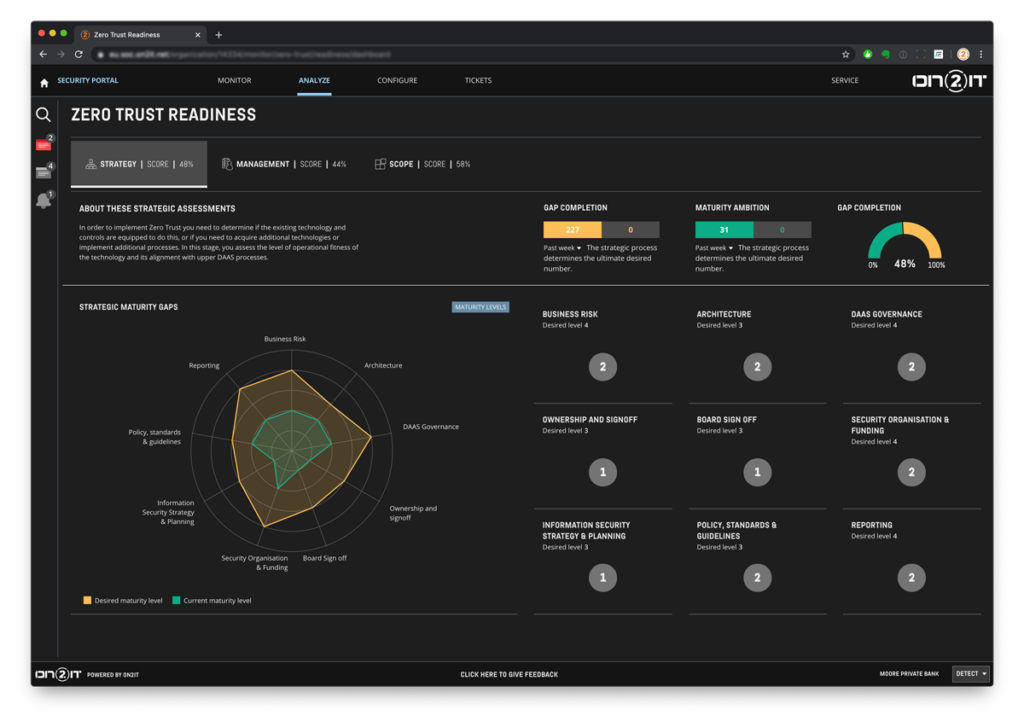Switch to the Management score tab
Image resolution: width=1024 pixels, height=727 pixels.
pyautogui.click(x=284, y=164)
